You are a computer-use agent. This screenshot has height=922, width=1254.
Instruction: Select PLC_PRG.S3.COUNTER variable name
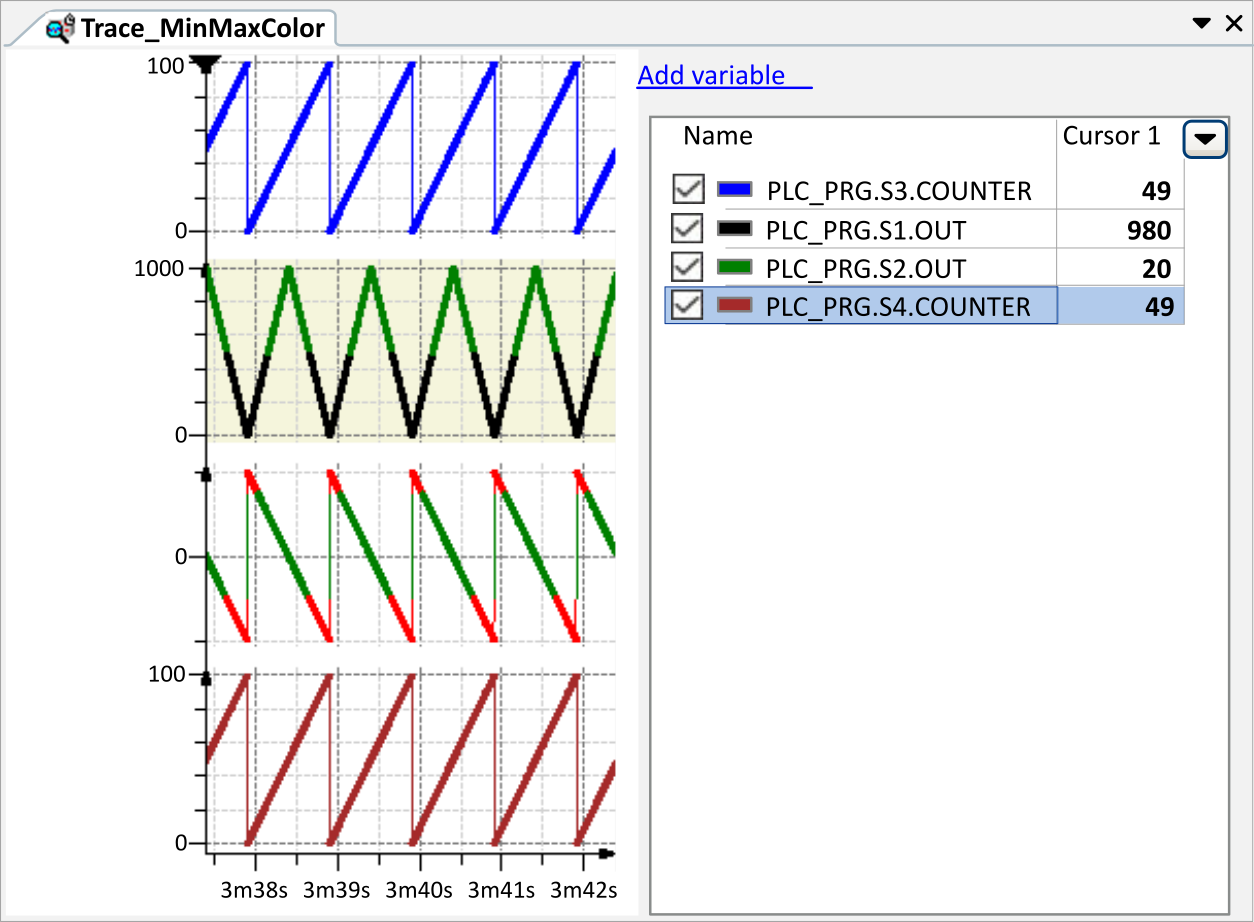[x=898, y=191]
